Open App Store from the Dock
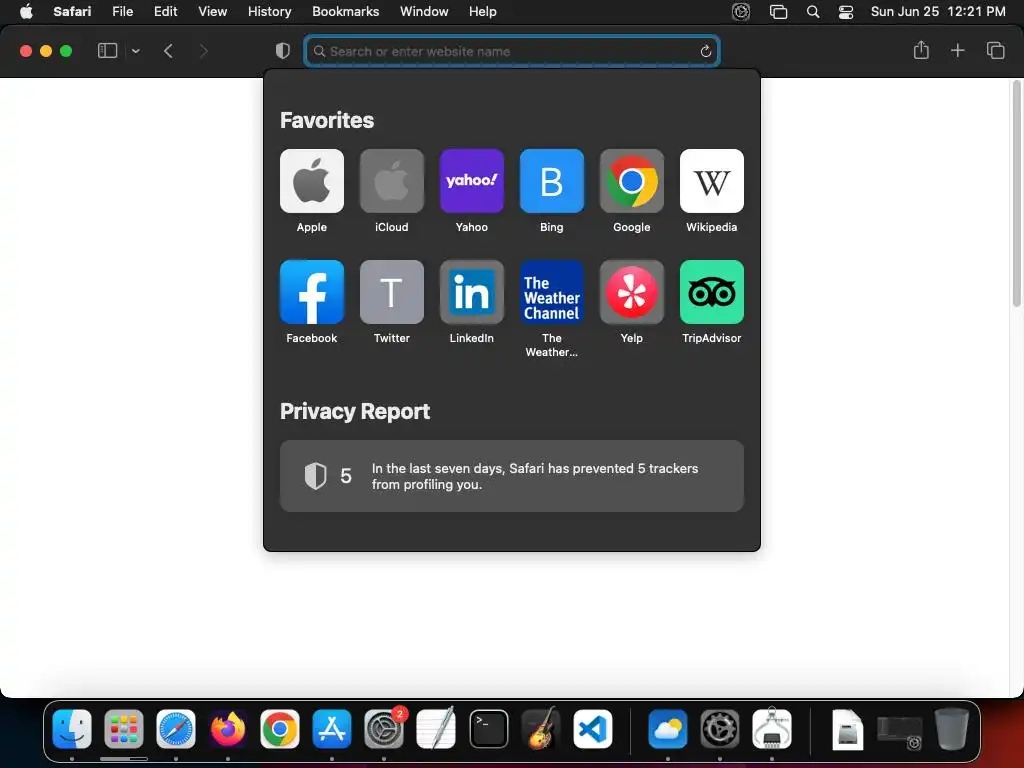The image size is (1024, 768). tap(332, 729)
